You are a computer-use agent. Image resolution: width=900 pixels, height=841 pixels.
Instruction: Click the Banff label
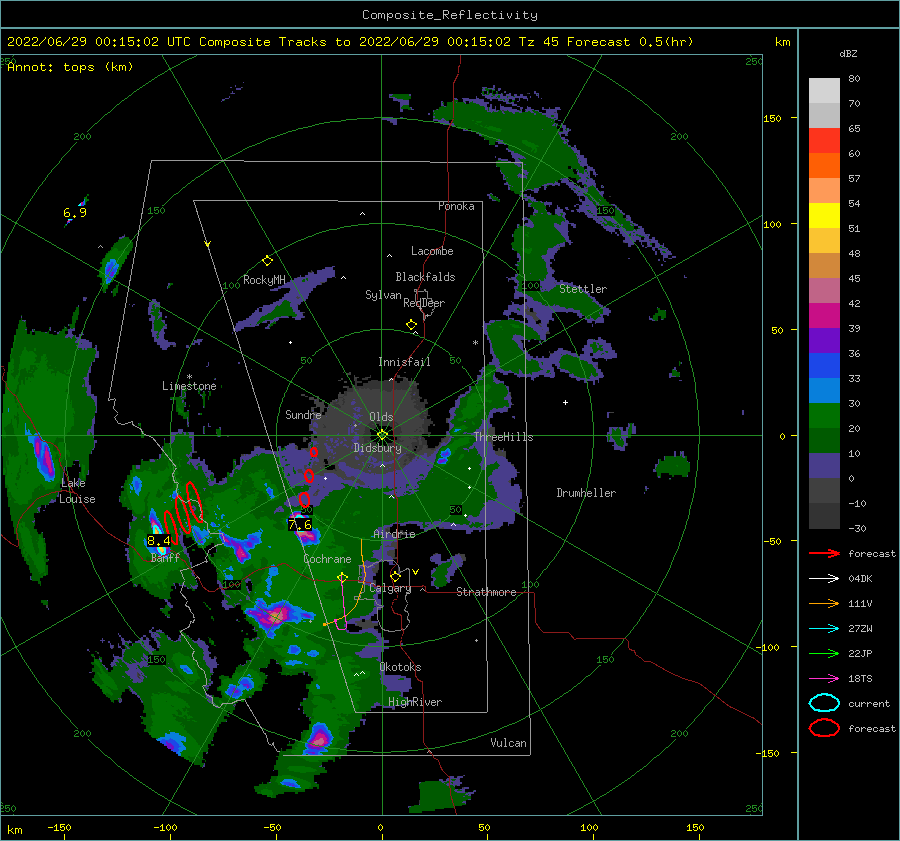(x=165, y=558)
